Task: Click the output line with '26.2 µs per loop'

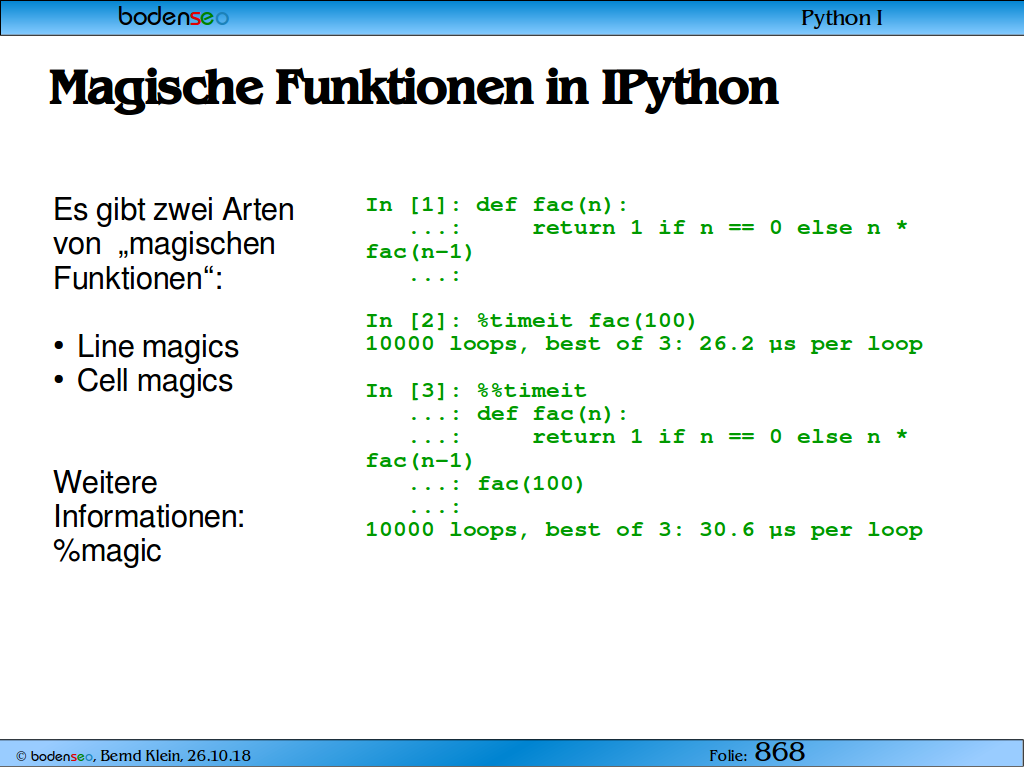Action: pyautogui.click(x=644, y=344)
